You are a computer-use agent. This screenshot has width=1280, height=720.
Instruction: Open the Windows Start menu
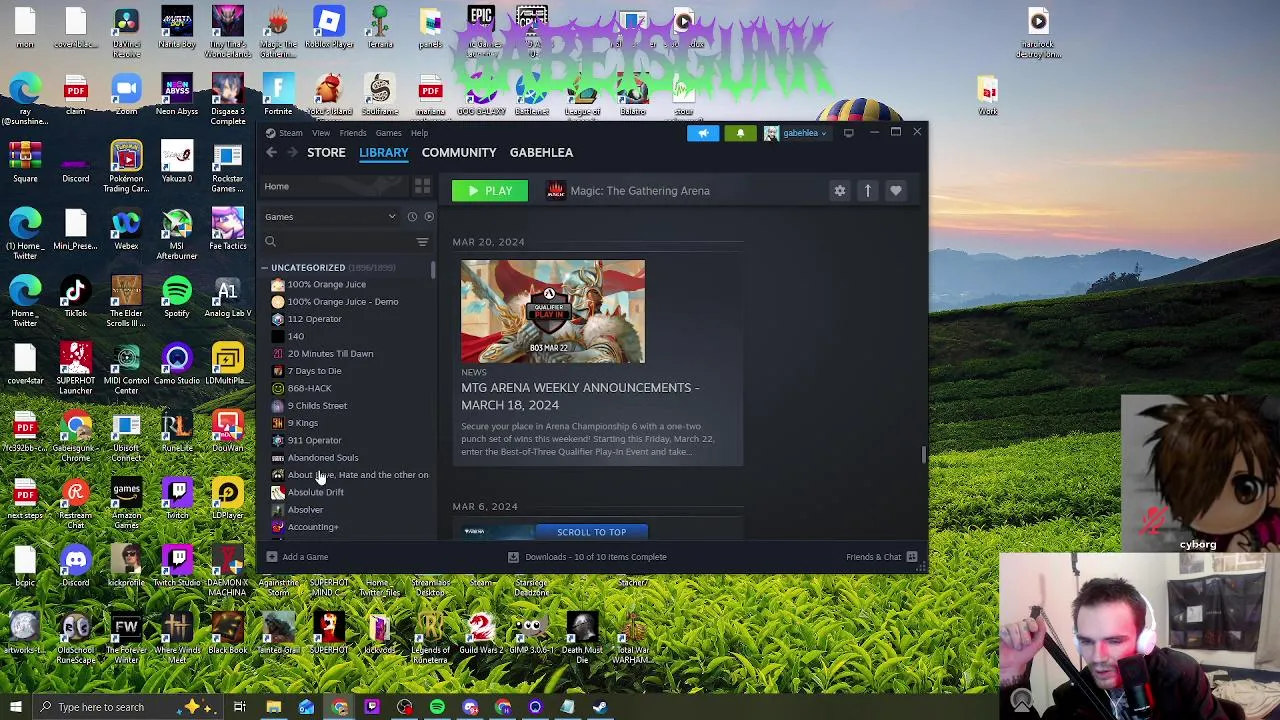[x=15, y=707]
